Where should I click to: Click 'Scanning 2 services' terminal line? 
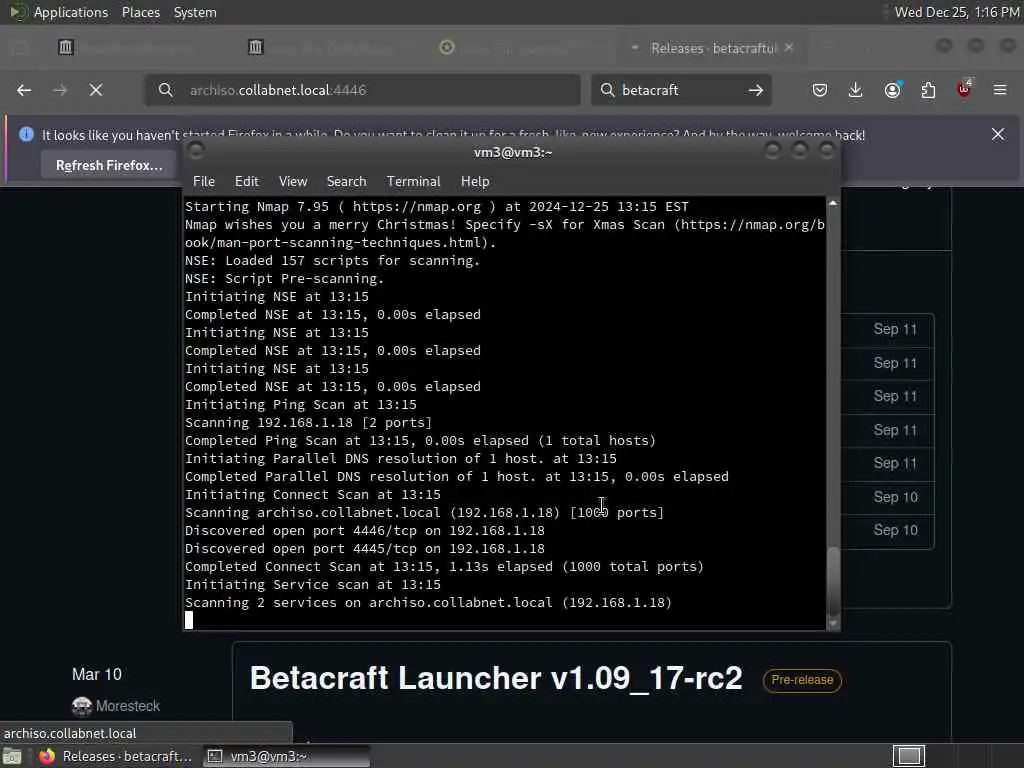click(x=428, y=603)
